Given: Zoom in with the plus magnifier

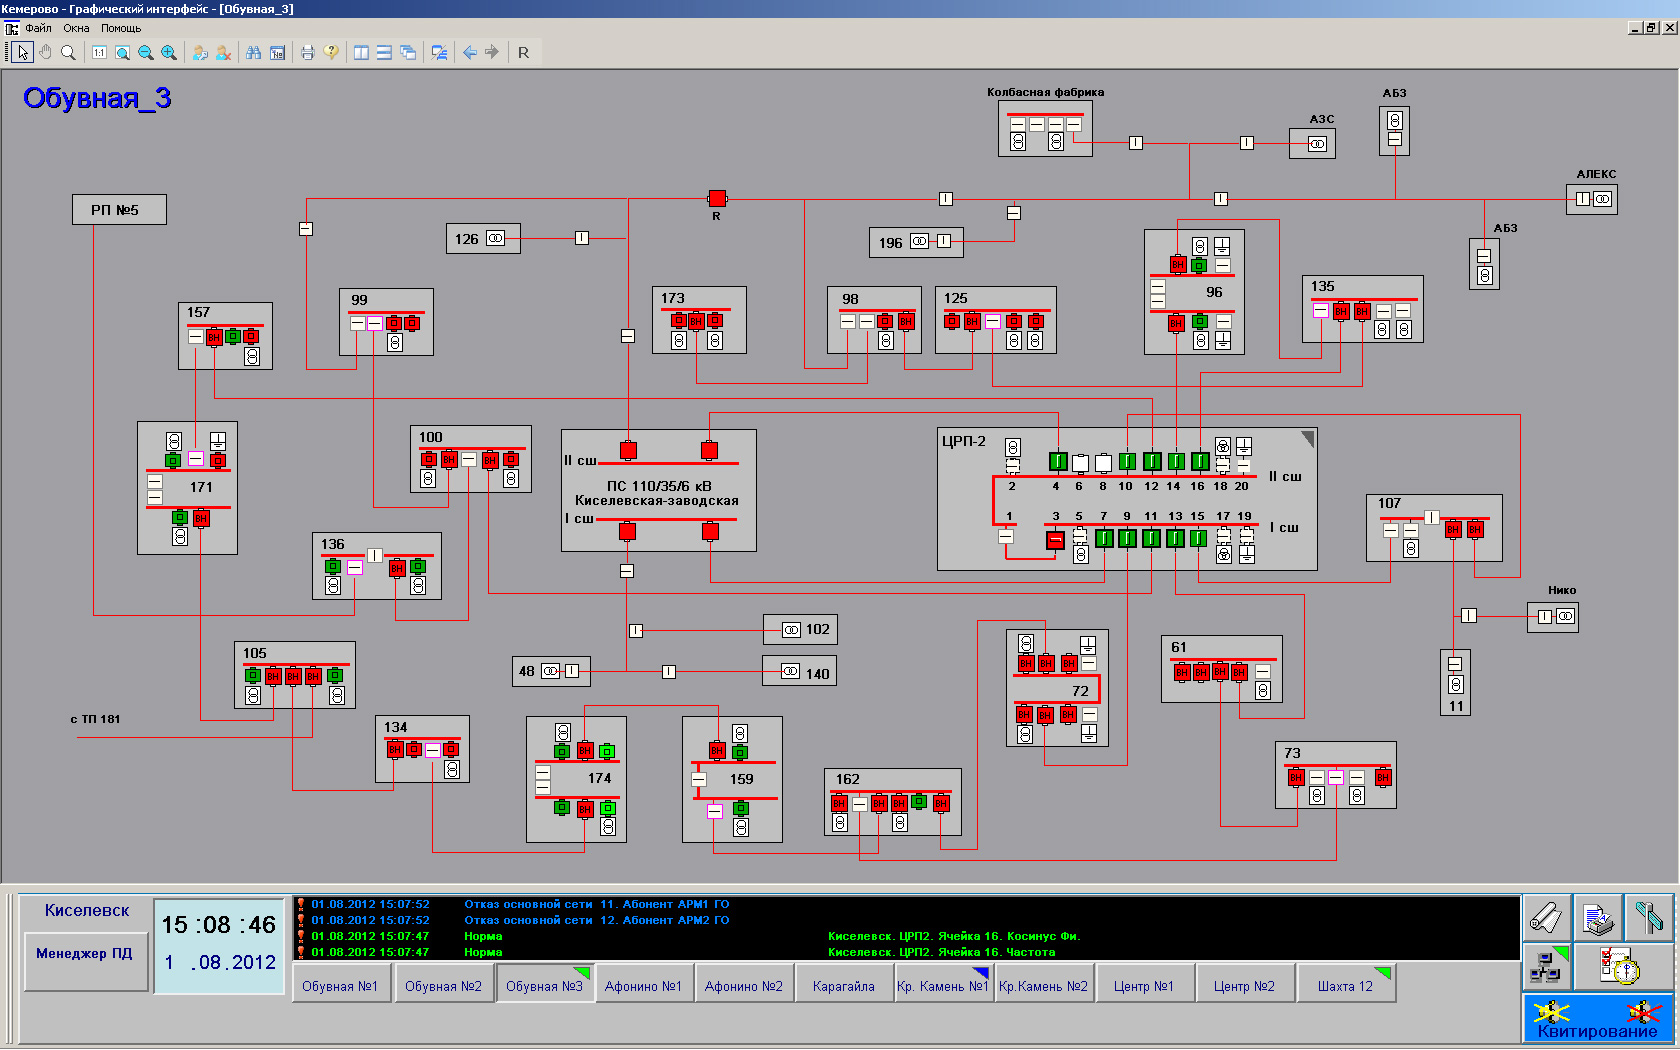Looking at the screenshot, I should click(169, 52).
